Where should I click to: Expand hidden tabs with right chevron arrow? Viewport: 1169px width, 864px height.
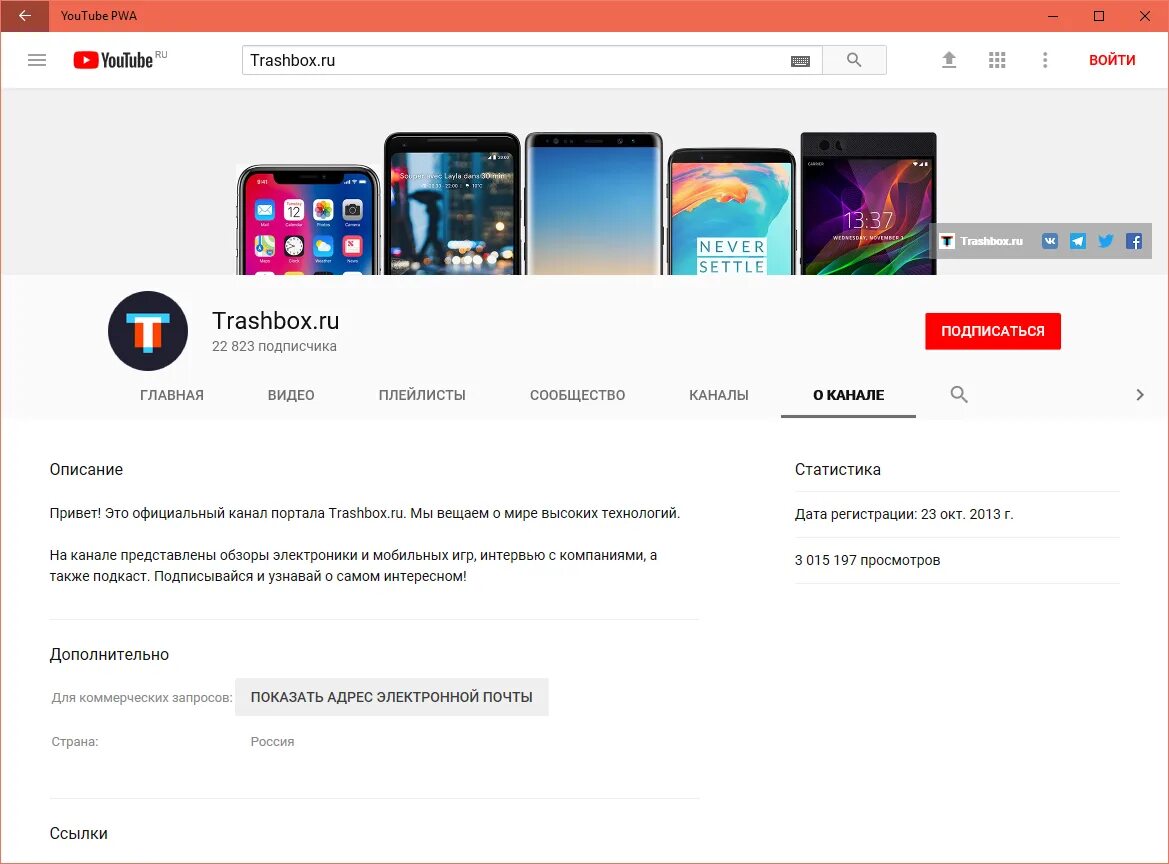pos(1140,394)
